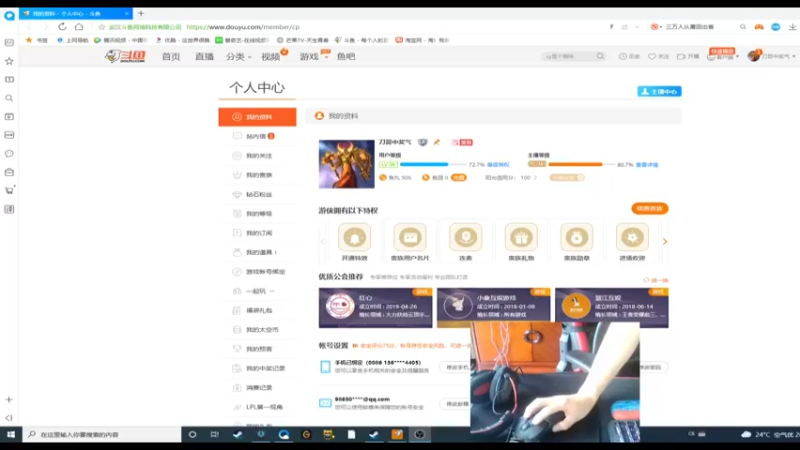Click the bookmark star in address bar

[x=102, y=27]
